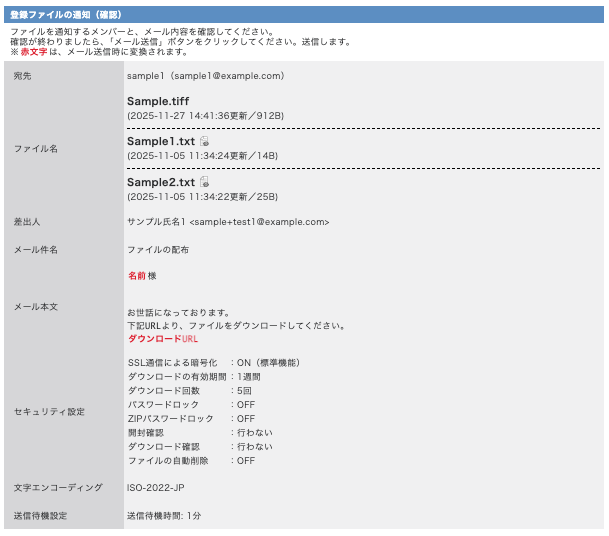Screen dimensions: 609x536
Task: Click the 宛先 row label
Action: (x=23, y=76)
